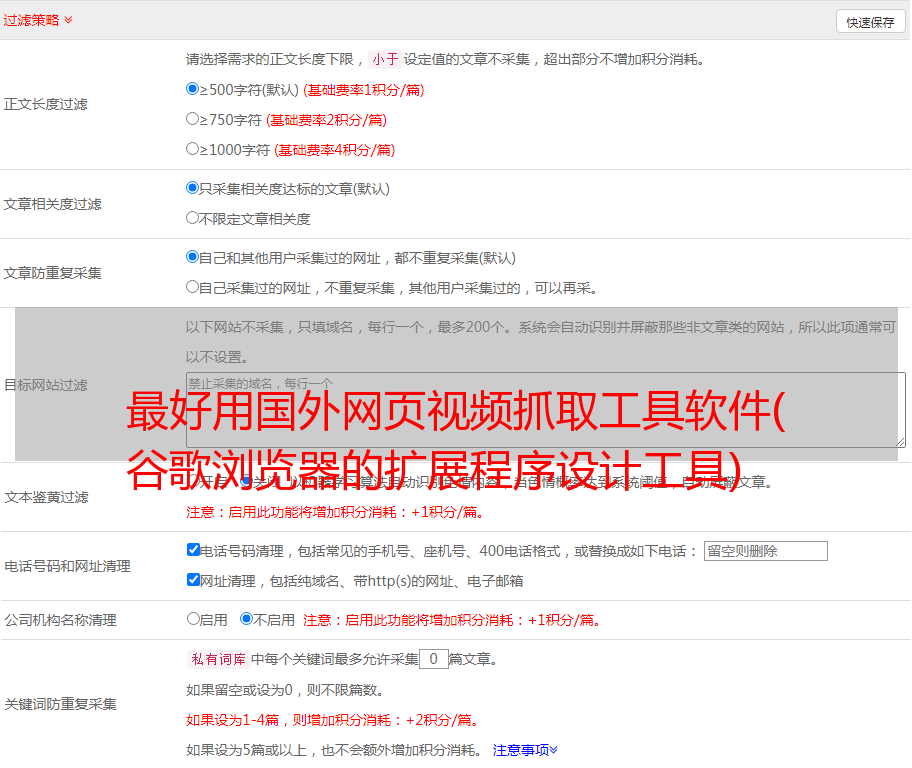Click the red 注意 note under 文本鉴黄过滤
The width and height of the screenshot is (912, 768).
pos(335,512)
